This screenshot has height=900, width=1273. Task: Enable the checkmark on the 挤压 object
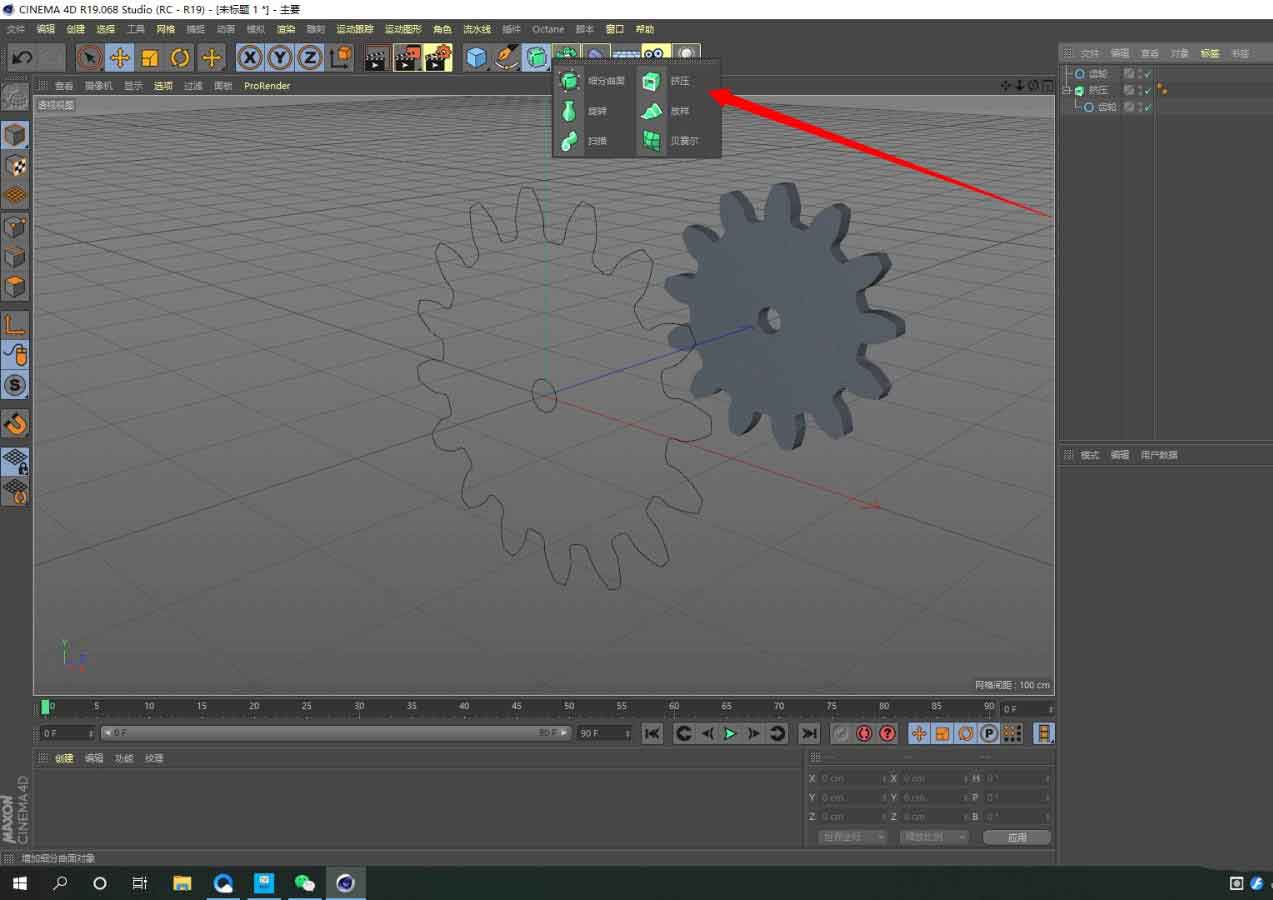pos(1146,89)
